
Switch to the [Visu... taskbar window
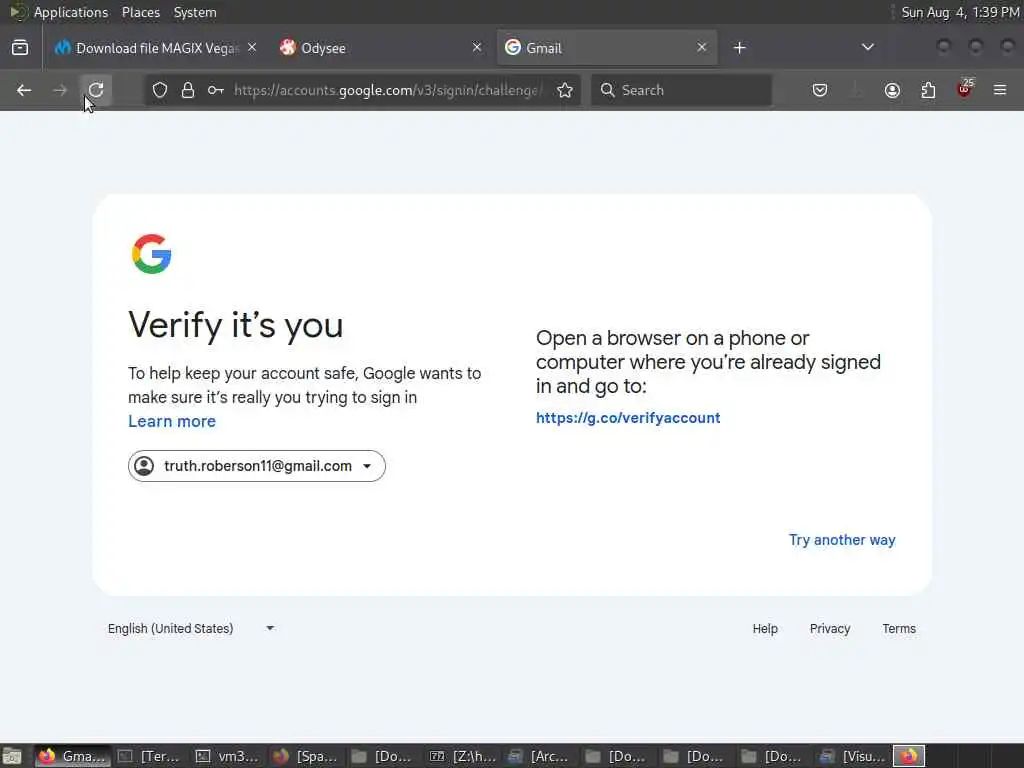(x=852, y=756)
